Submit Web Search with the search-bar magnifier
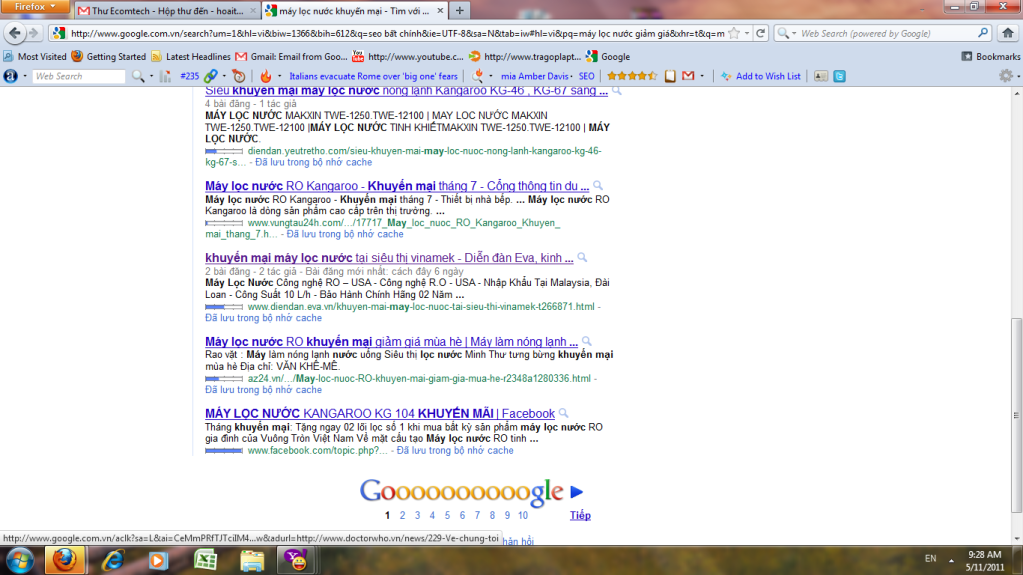 coord(983,33)
